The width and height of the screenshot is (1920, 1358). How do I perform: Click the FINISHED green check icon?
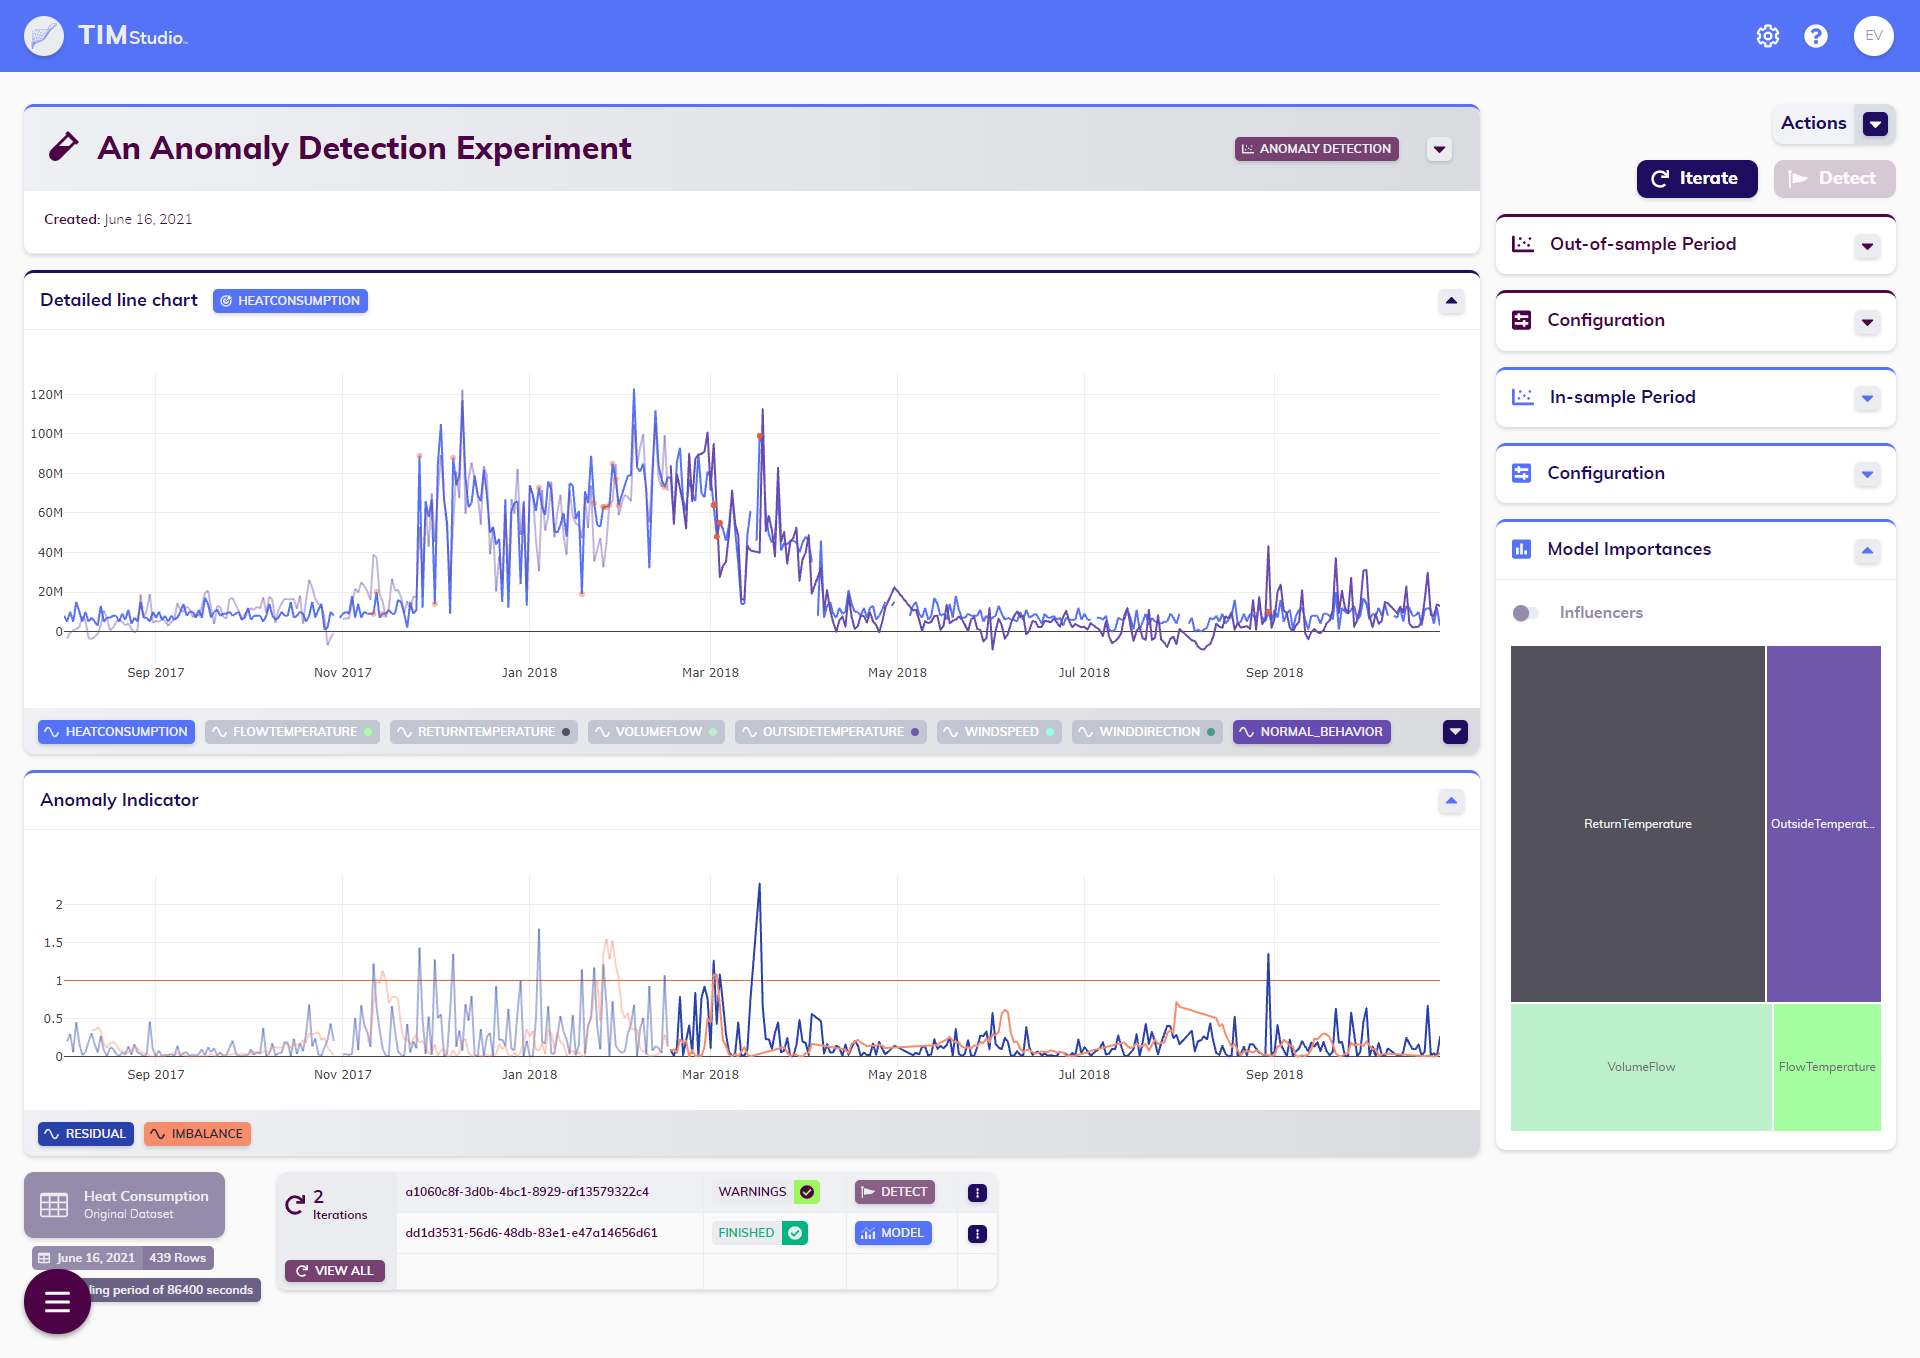pyautogui.click(x=795, y=1233)
